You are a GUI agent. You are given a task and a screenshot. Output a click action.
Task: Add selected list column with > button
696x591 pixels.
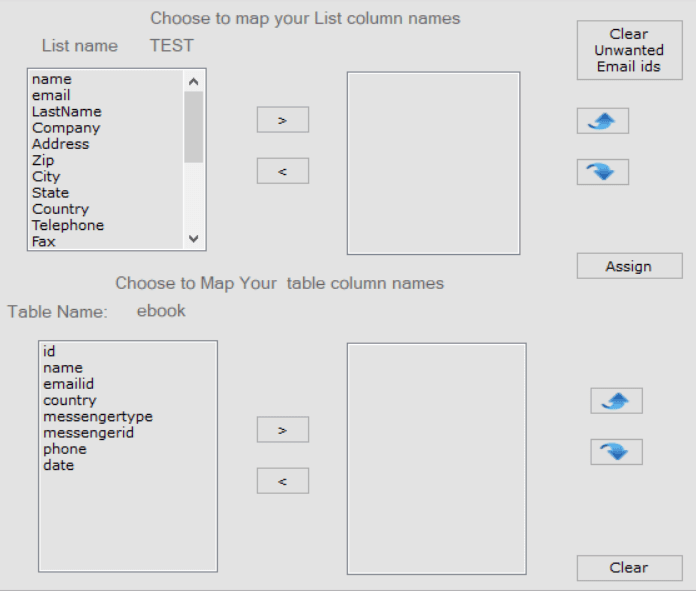tap(283, 120)
